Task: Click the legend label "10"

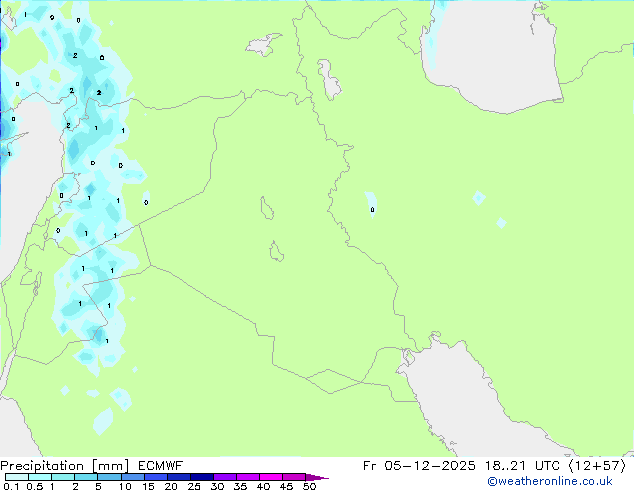Action: tap(125, 486)
